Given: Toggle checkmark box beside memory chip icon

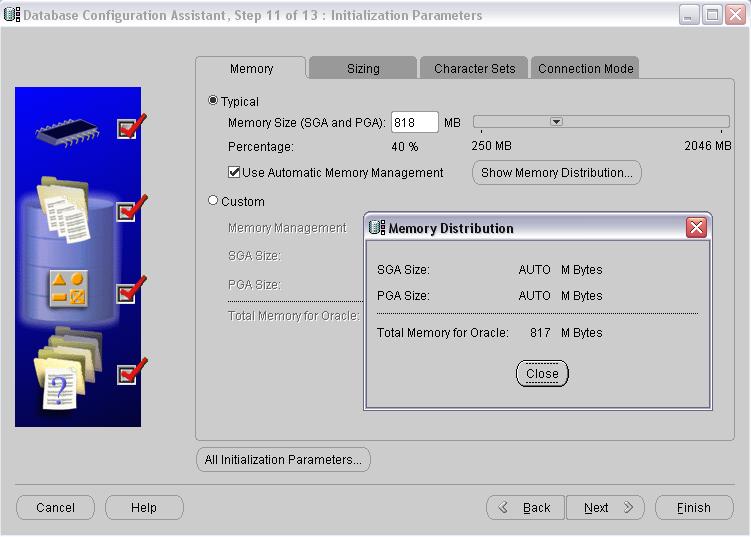Looking at the screenshot, I should tap(127, 129).
